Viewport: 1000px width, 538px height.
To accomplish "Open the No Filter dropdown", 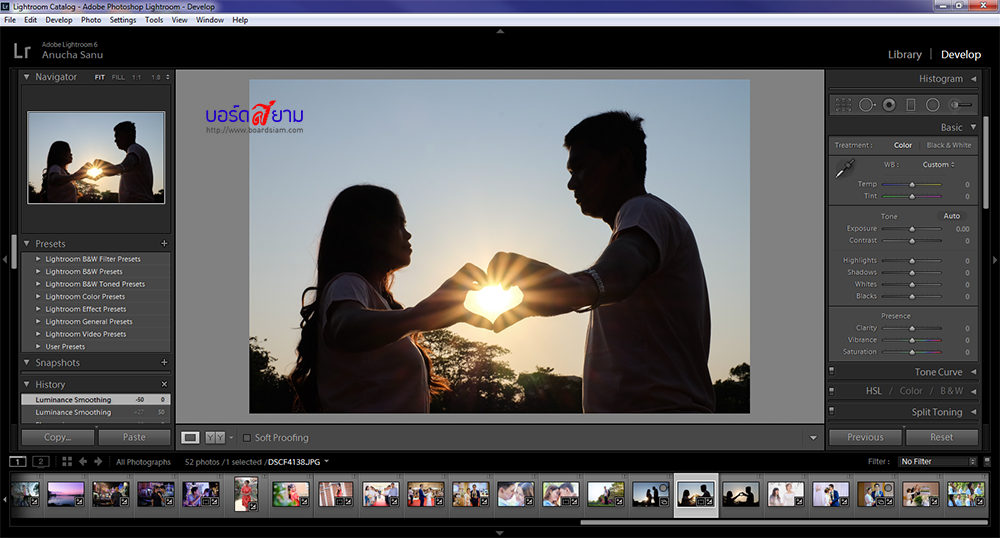I will pos(937,462).
